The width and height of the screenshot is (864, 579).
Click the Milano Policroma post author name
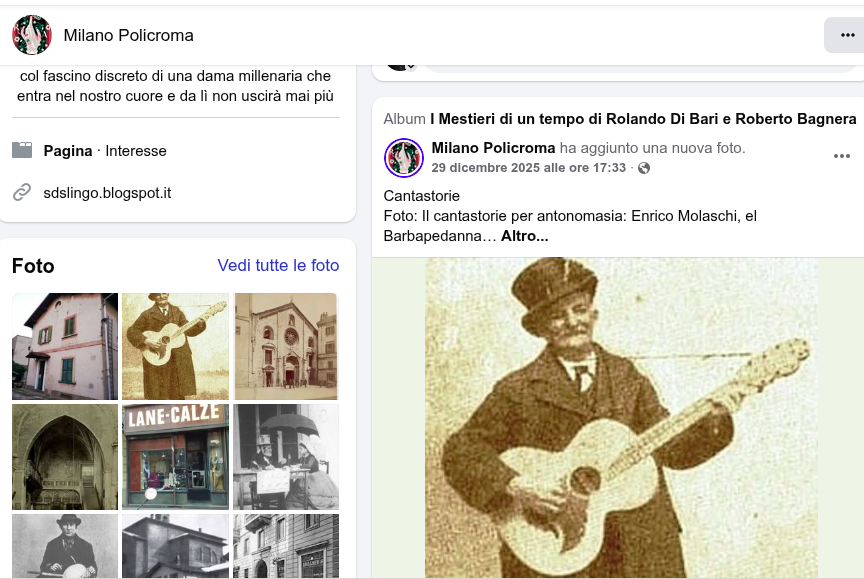[x=493, y=148]
